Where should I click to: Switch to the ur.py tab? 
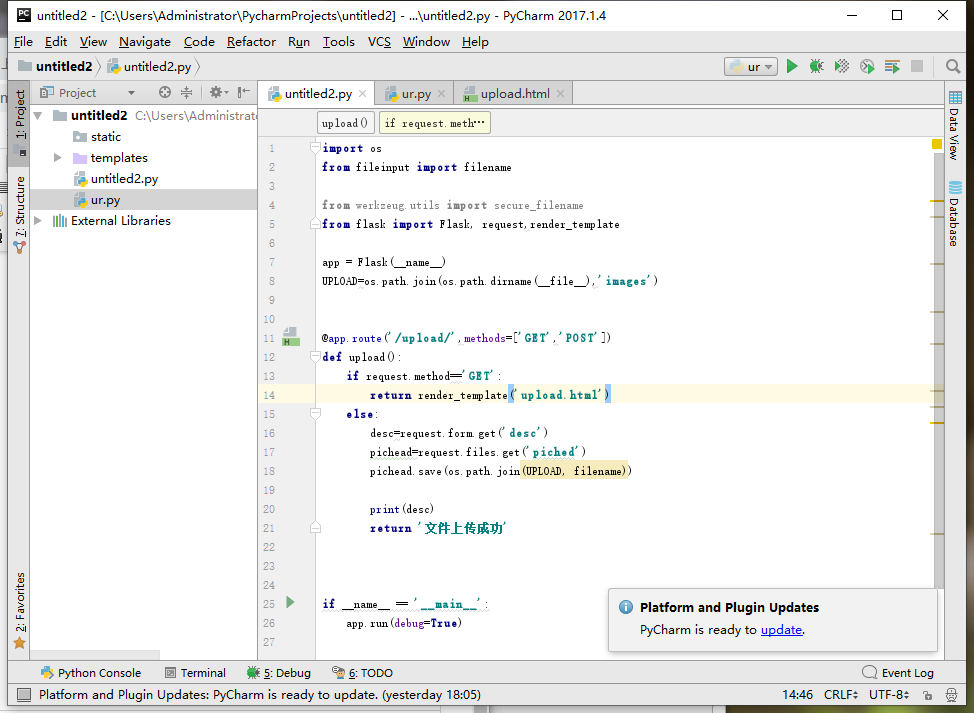click(x=416, y=94)
